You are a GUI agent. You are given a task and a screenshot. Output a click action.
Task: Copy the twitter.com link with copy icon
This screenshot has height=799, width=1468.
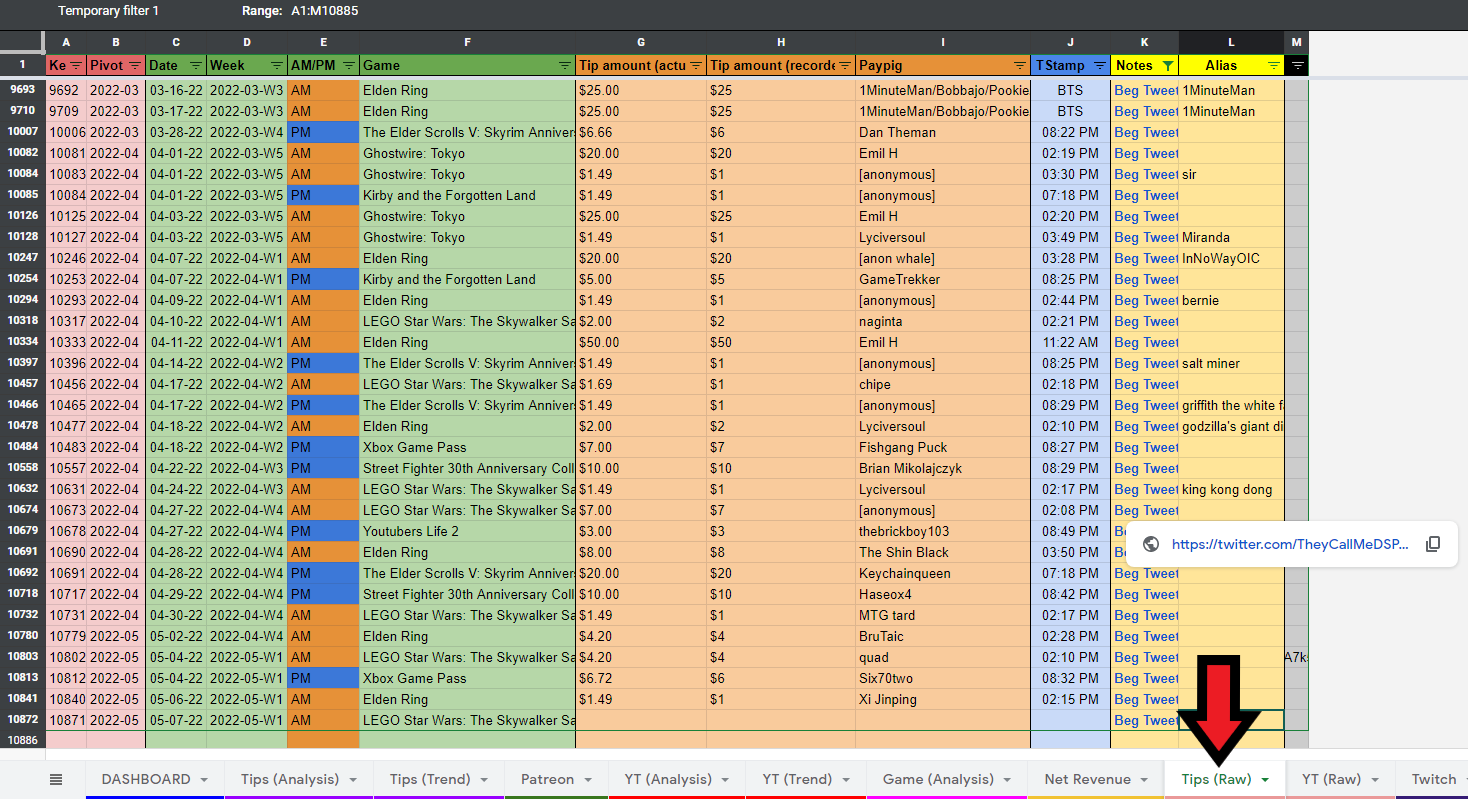[1433, 544]
